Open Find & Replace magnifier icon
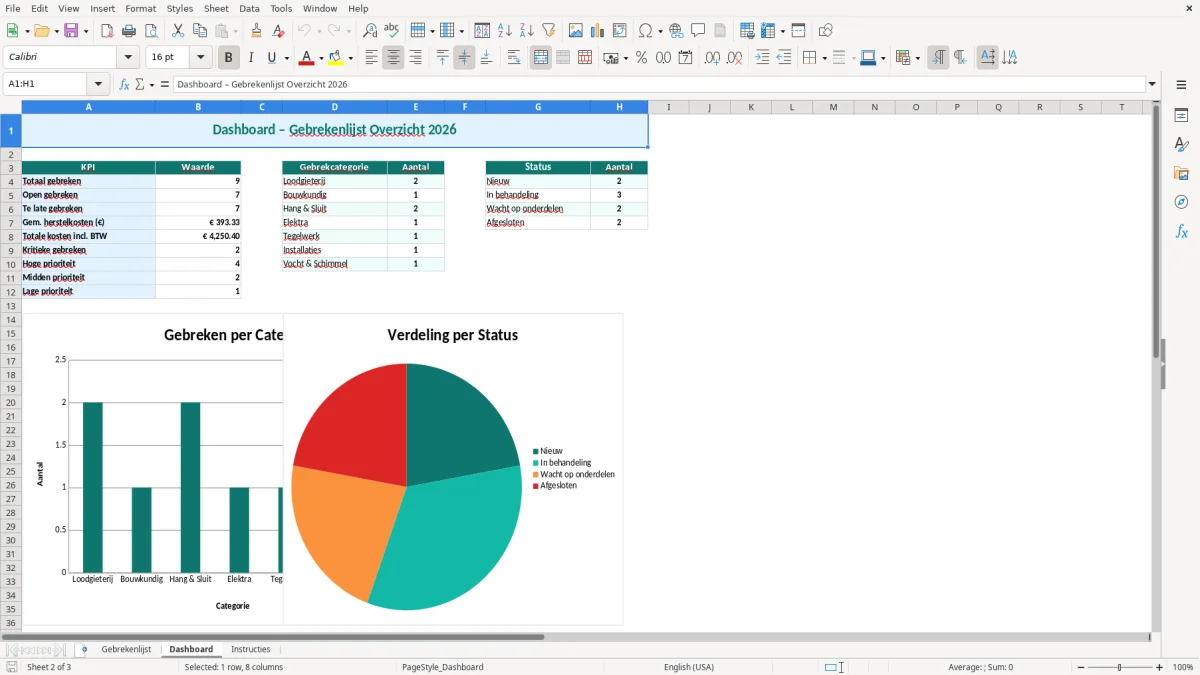Screen dimensions: 1200x675 370,31
